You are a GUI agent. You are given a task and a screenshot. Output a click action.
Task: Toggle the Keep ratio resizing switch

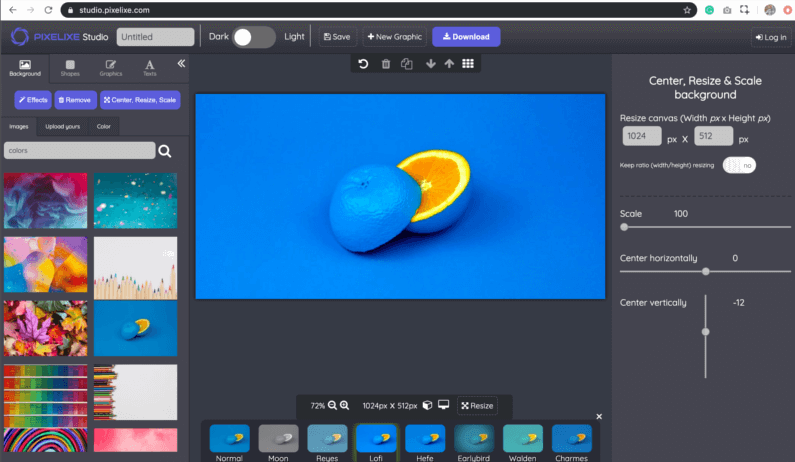coord(739,165)
